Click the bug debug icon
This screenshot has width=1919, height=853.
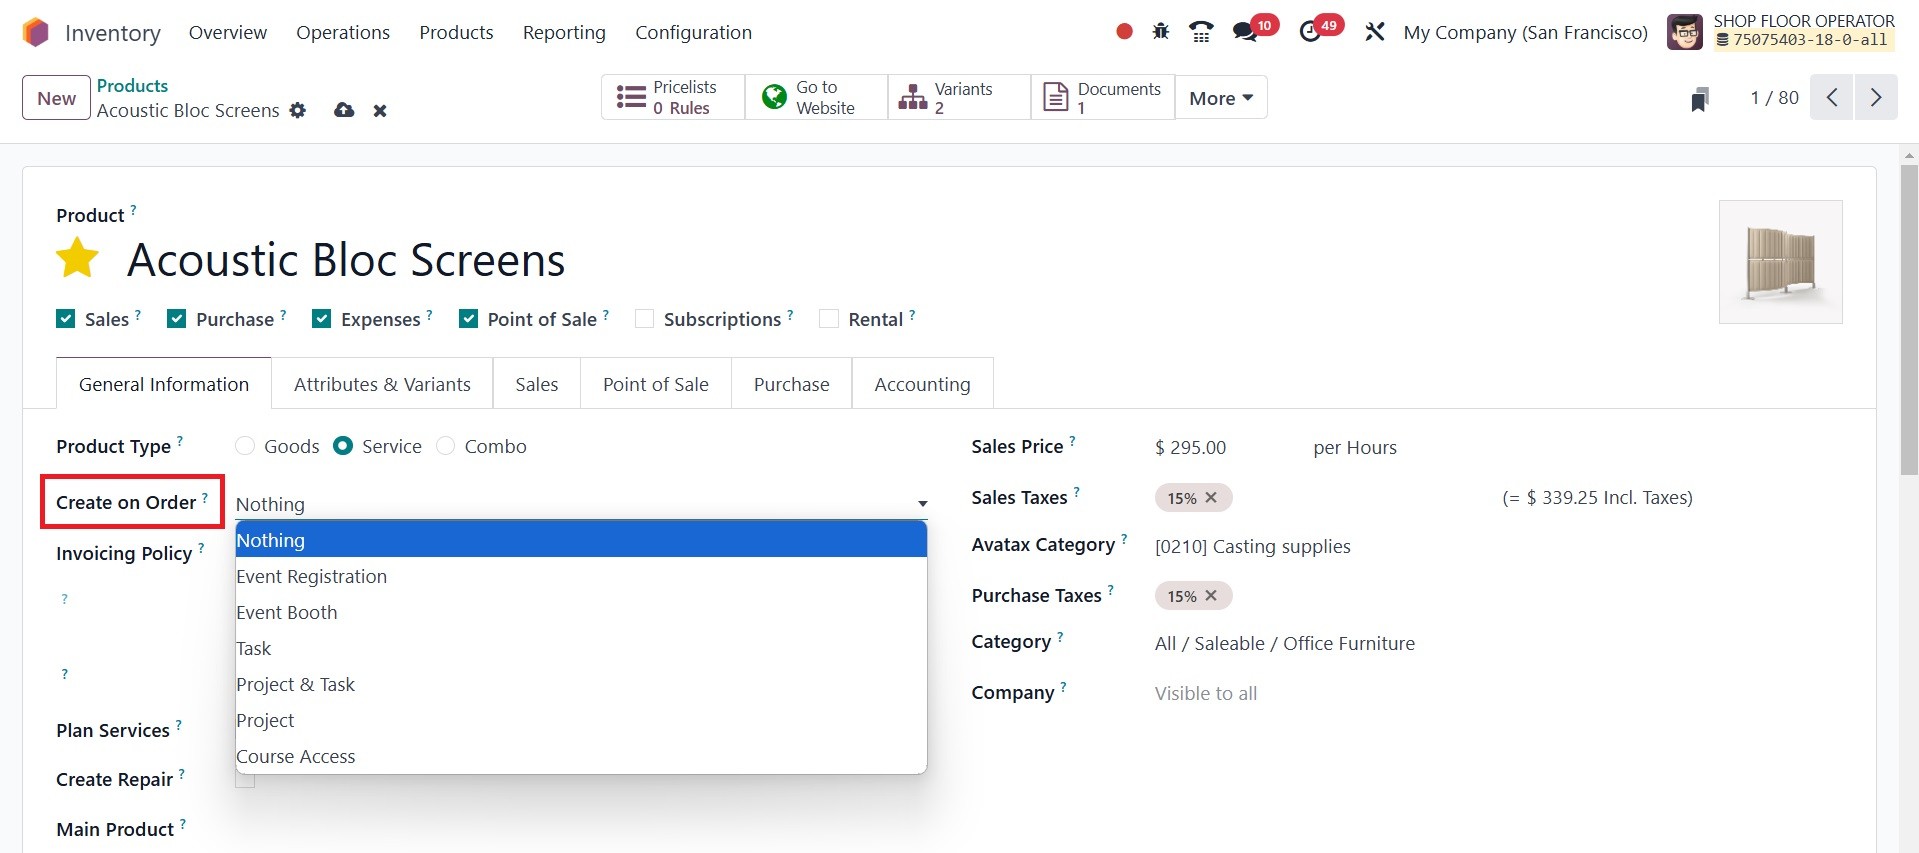(1160, 32)
